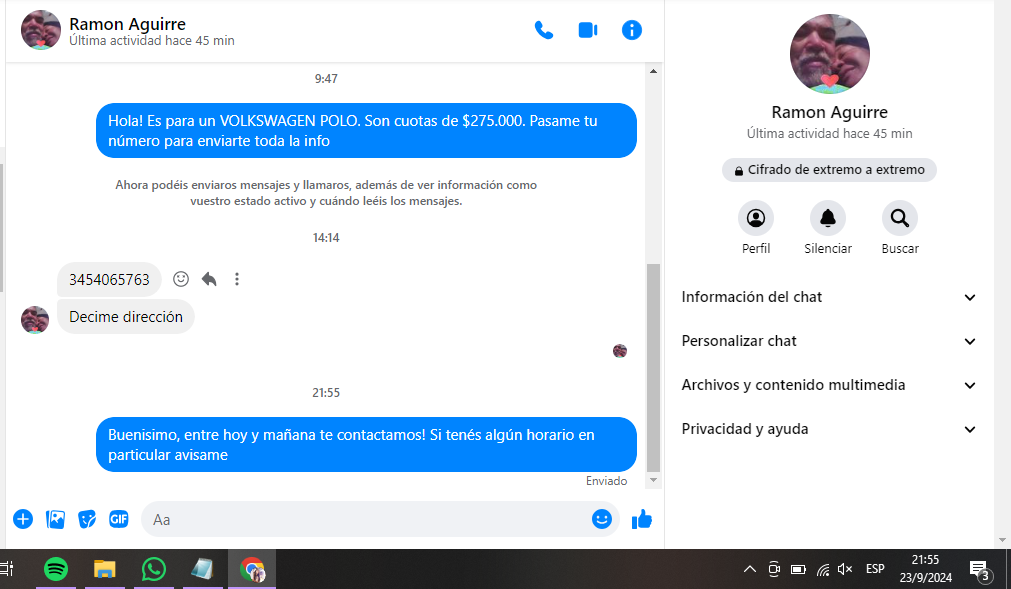React to the 3454065763 message

click(181, 279)
